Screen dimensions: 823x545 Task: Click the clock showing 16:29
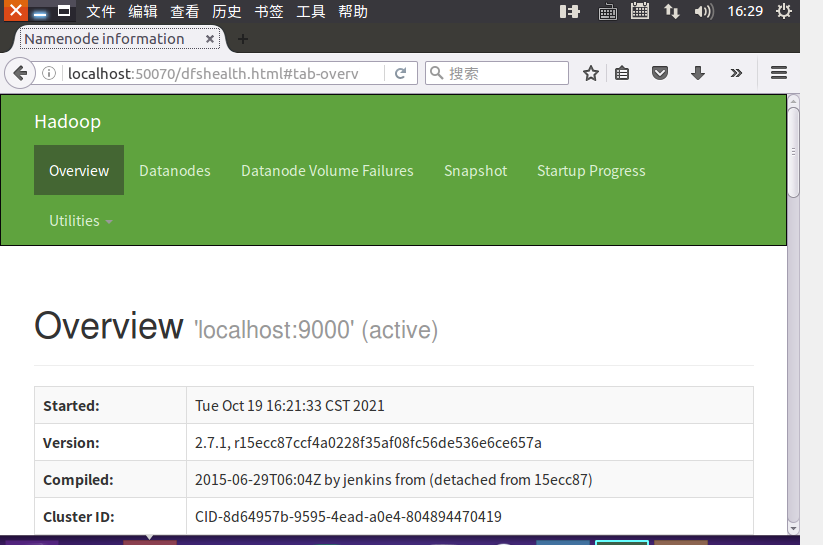point(745,11)
